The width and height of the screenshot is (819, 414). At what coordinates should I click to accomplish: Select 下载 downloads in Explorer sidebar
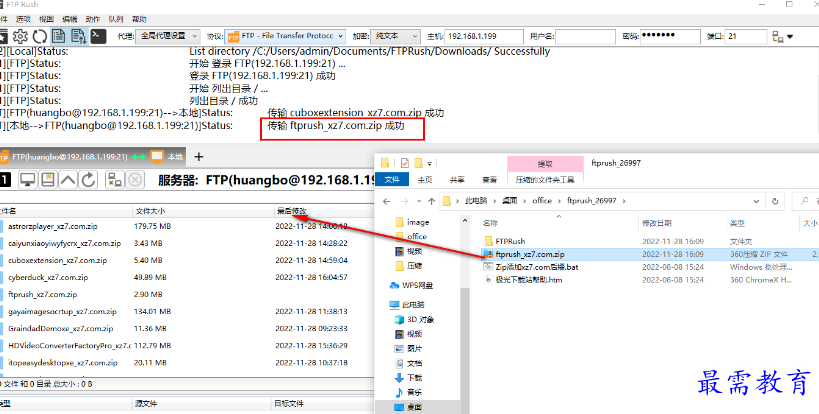408,377
